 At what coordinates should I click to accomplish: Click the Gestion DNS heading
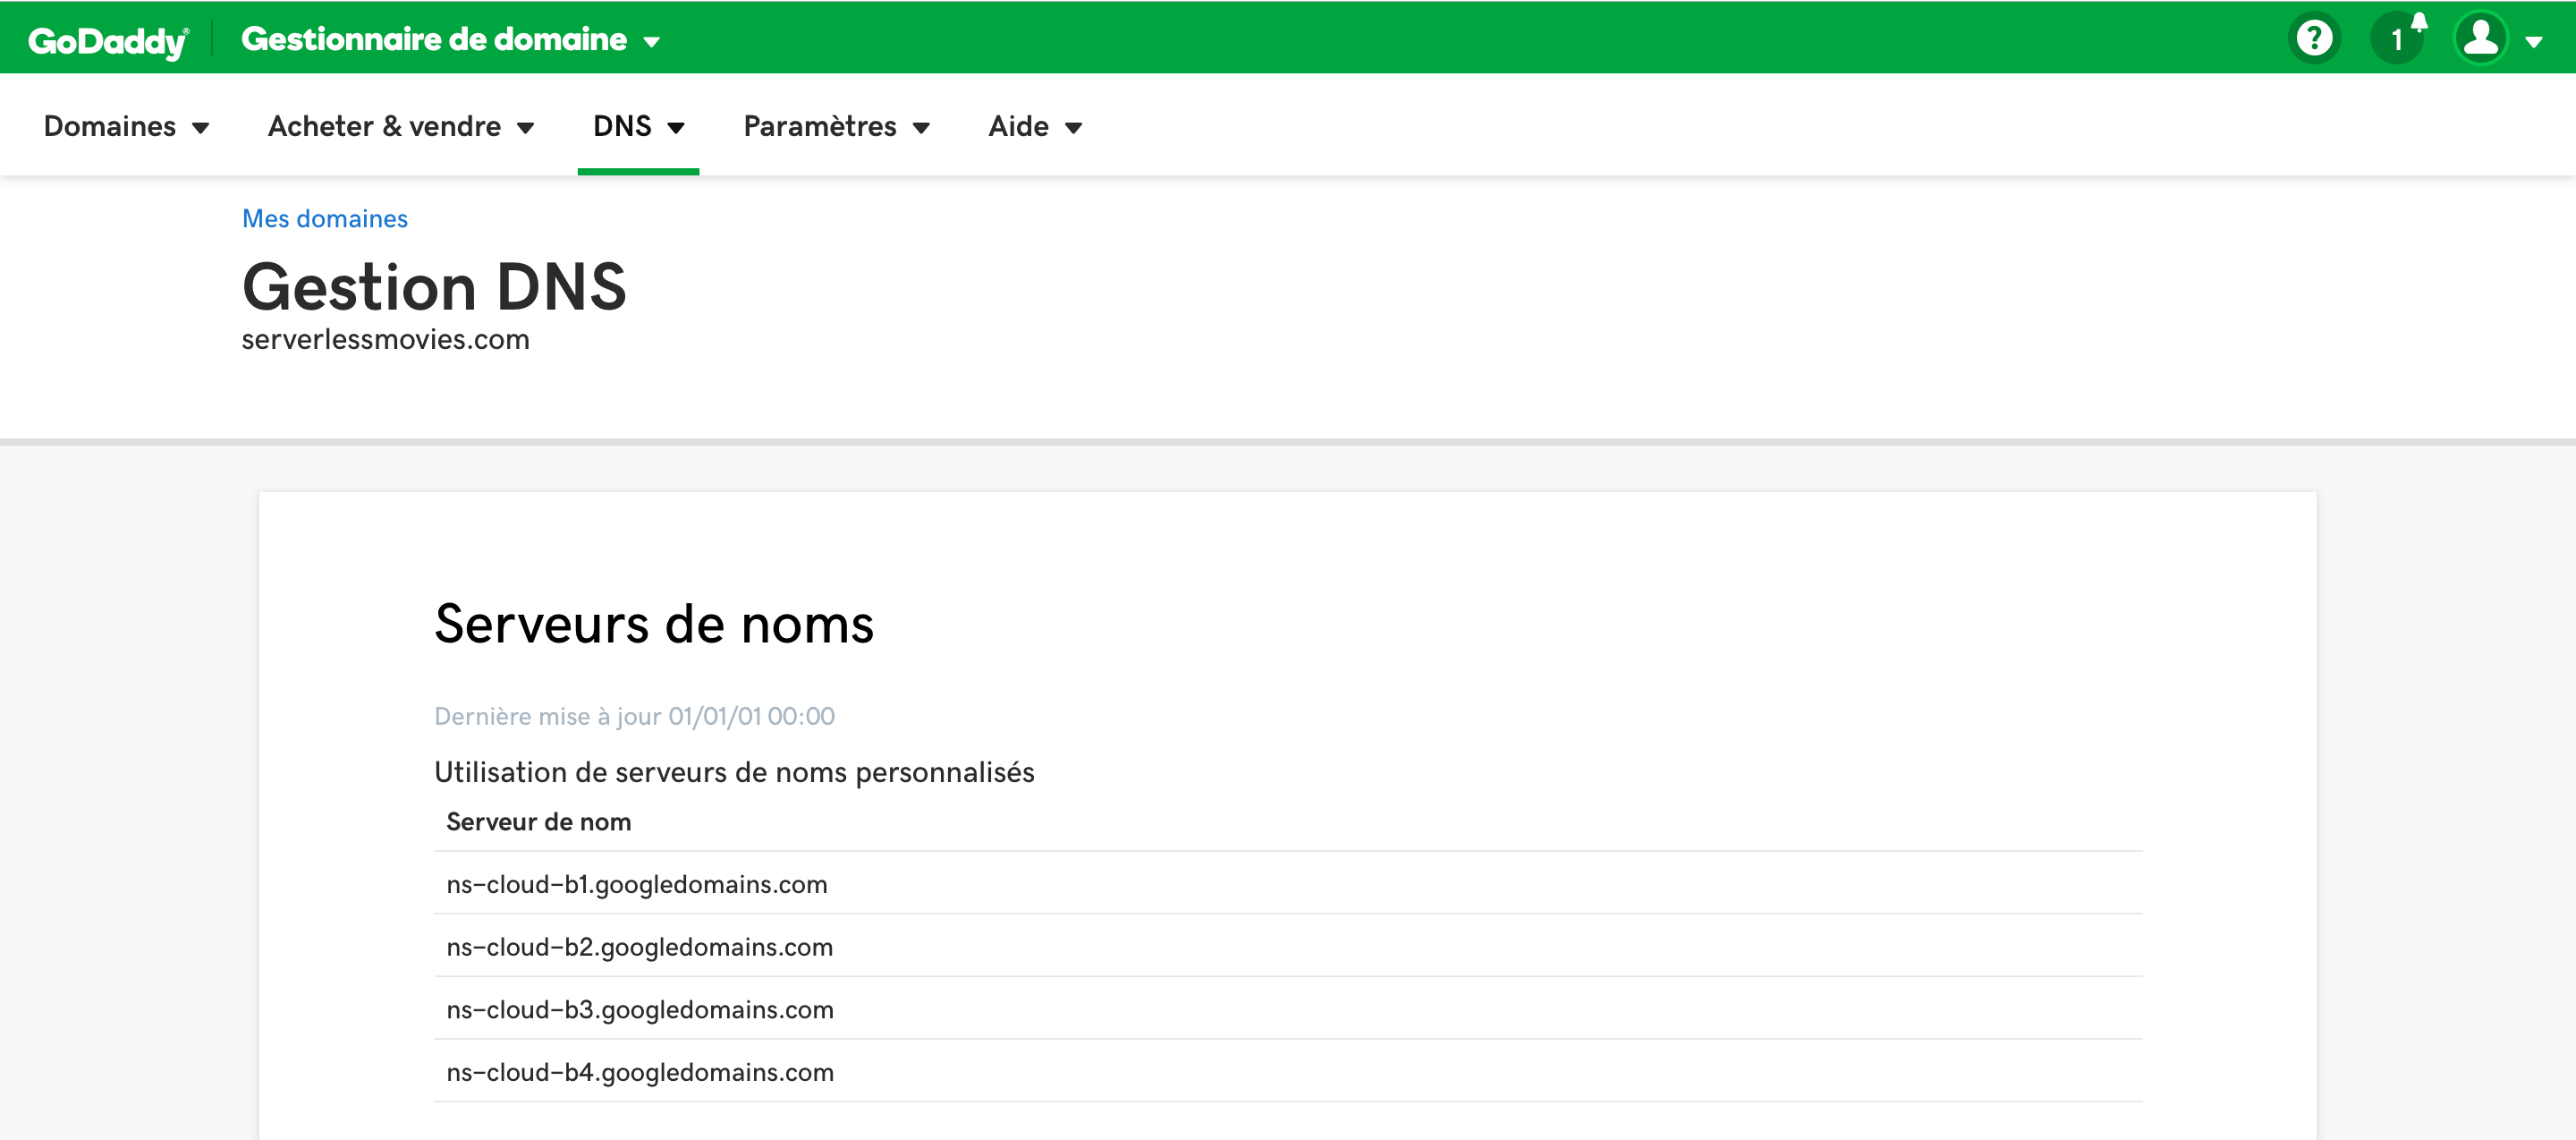point(434,287)
